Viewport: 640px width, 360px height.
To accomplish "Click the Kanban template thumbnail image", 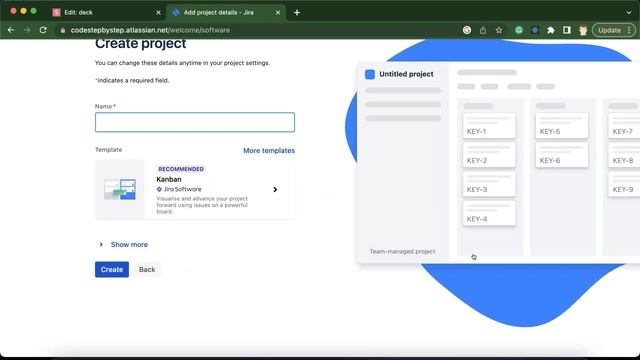I will click(120, 189).
